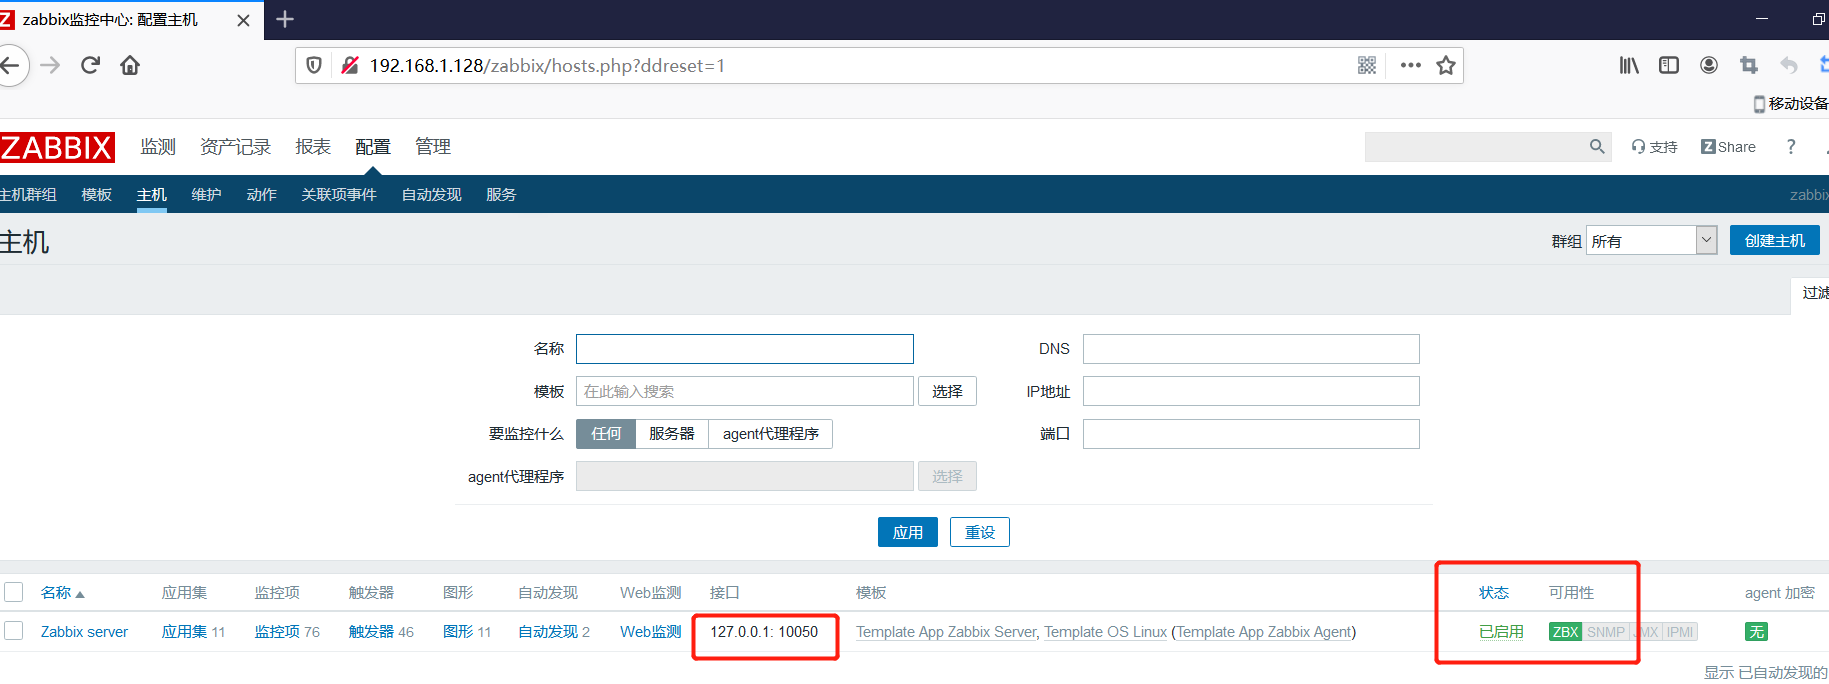Go back with browser back arrow
Viewport: 1829px width, 684px height.
click(10, 65)
